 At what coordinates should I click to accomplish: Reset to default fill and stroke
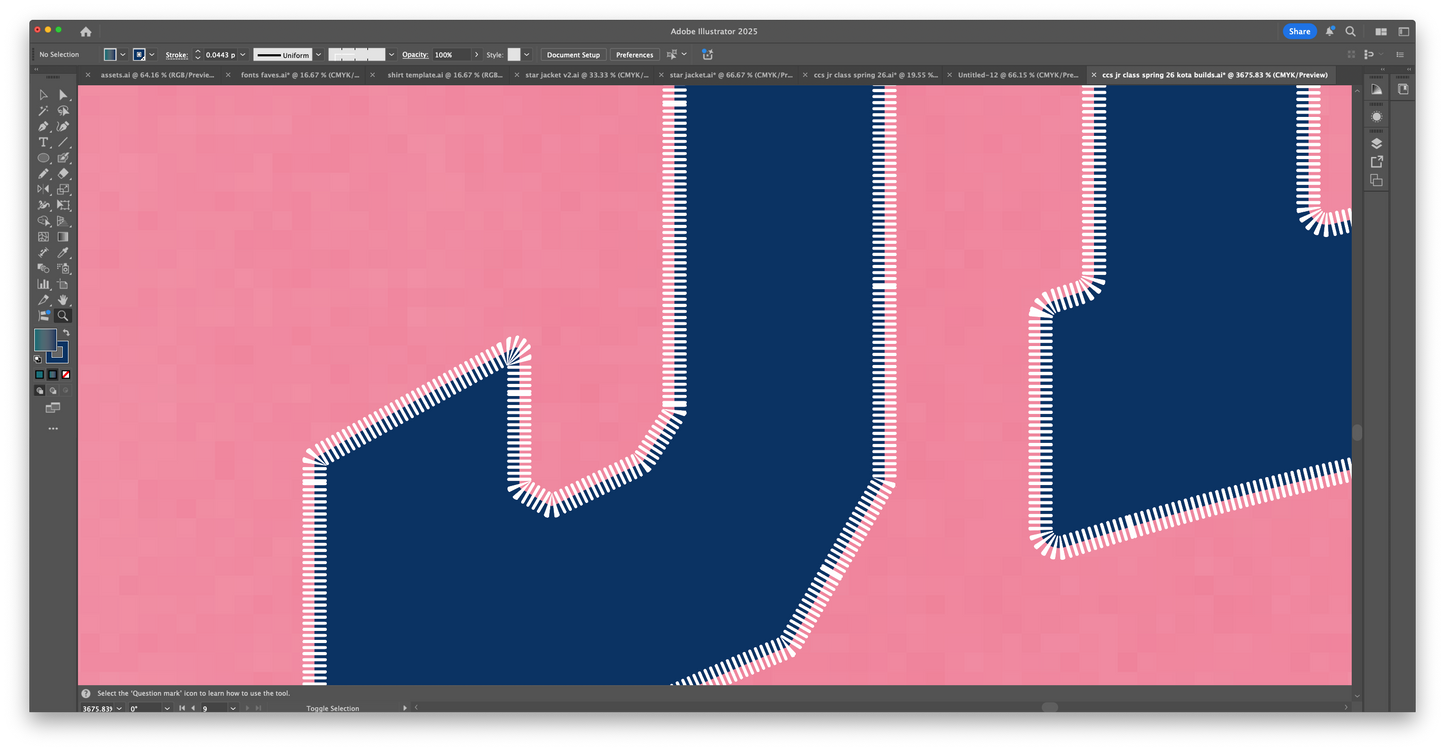[38, 358]
